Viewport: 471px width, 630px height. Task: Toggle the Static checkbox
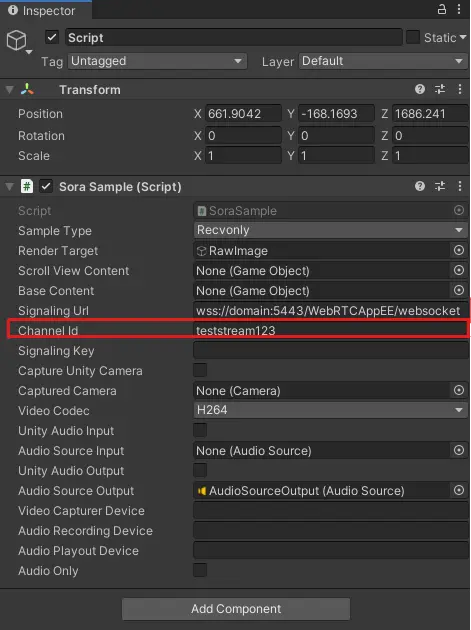tap(413, 37)
